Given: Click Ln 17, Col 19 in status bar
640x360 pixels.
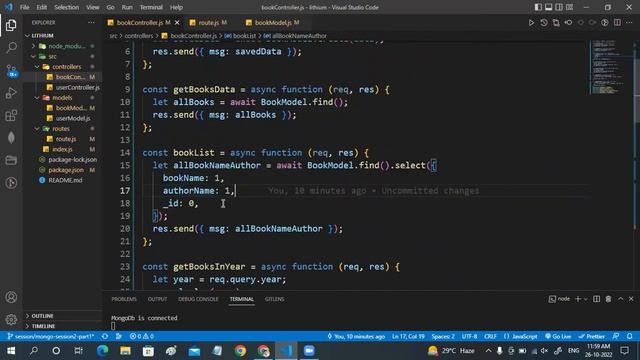Looking at the screenshot, I should coord(408,336).
